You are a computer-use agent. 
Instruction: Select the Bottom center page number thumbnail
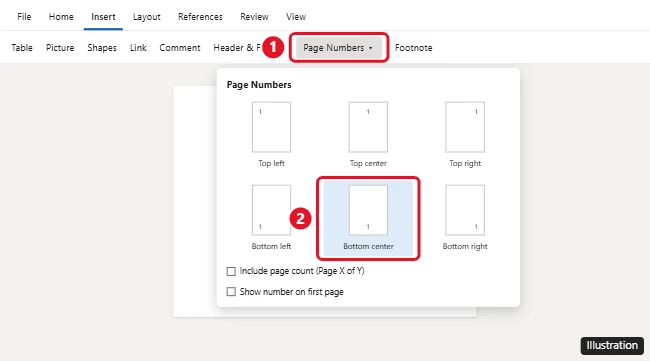point(368,210)
